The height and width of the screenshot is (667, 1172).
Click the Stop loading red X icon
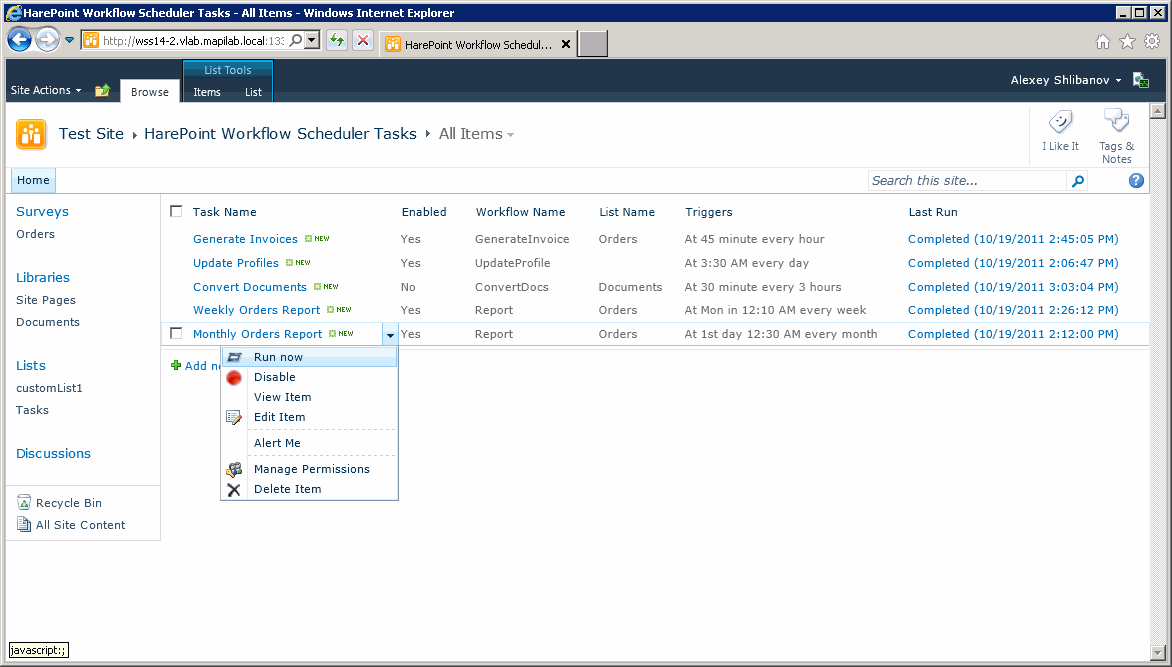click(363, 40)
